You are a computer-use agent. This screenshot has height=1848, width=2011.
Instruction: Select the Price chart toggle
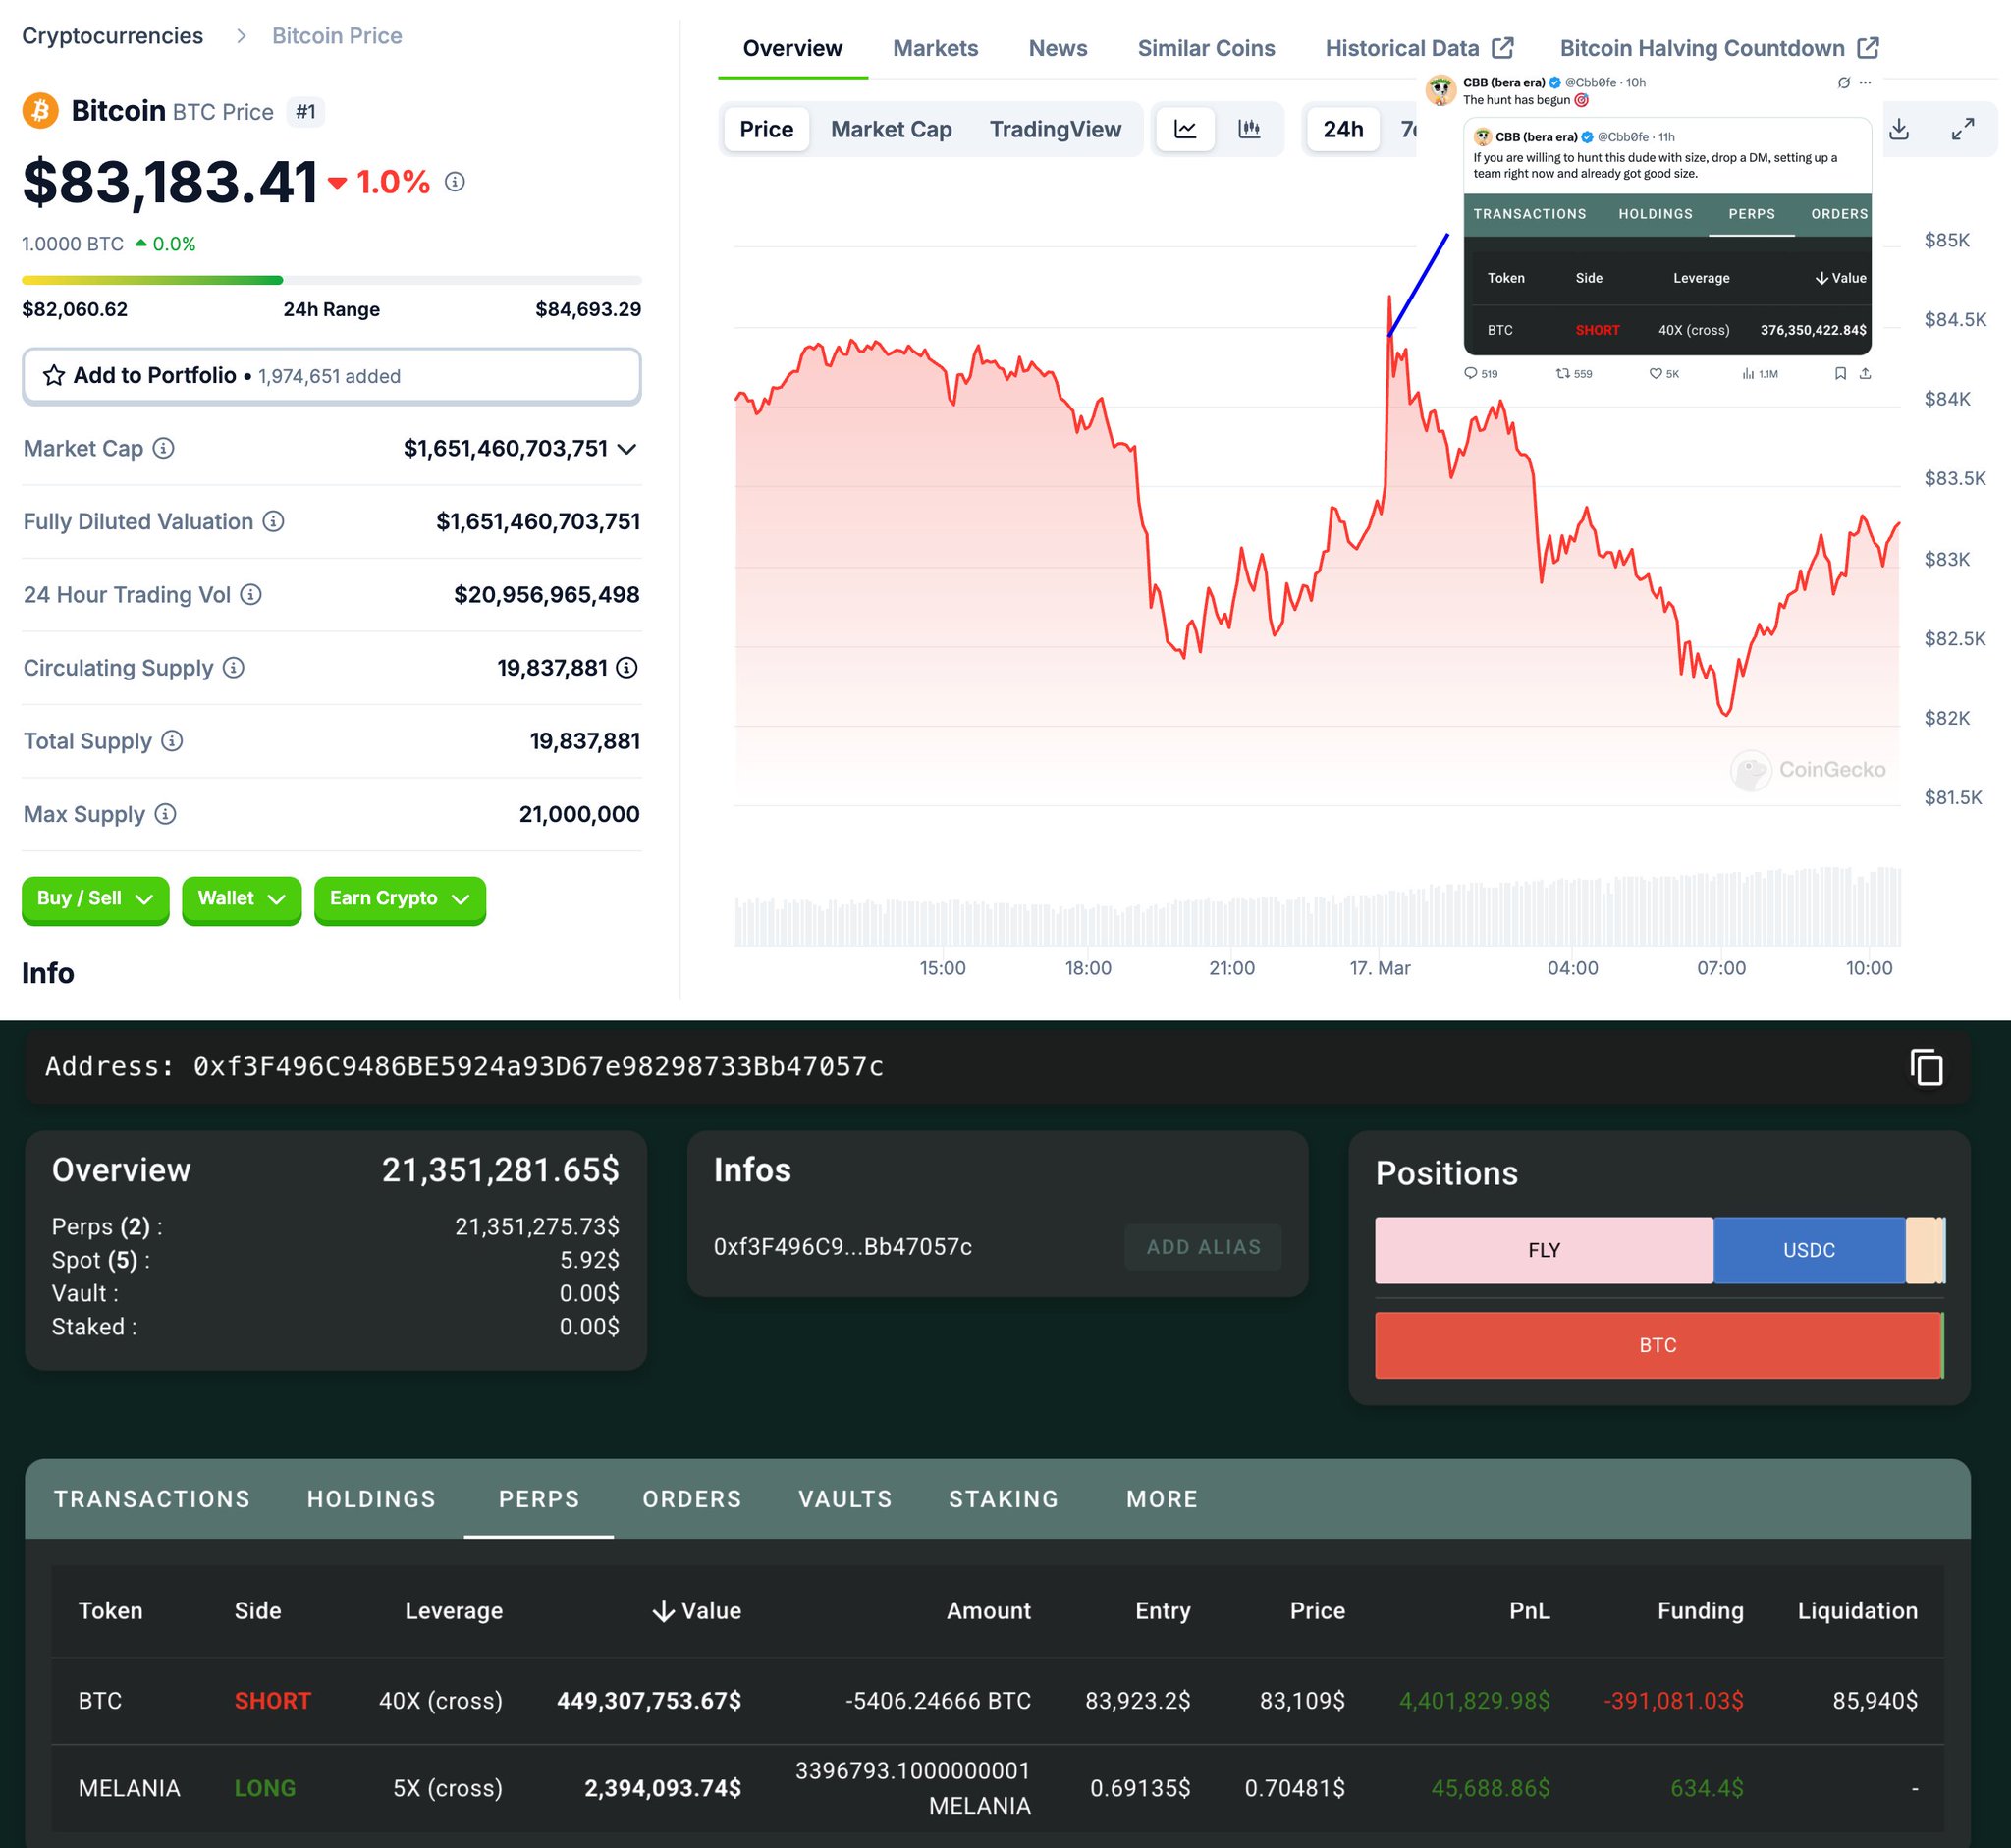click(766, 129)
